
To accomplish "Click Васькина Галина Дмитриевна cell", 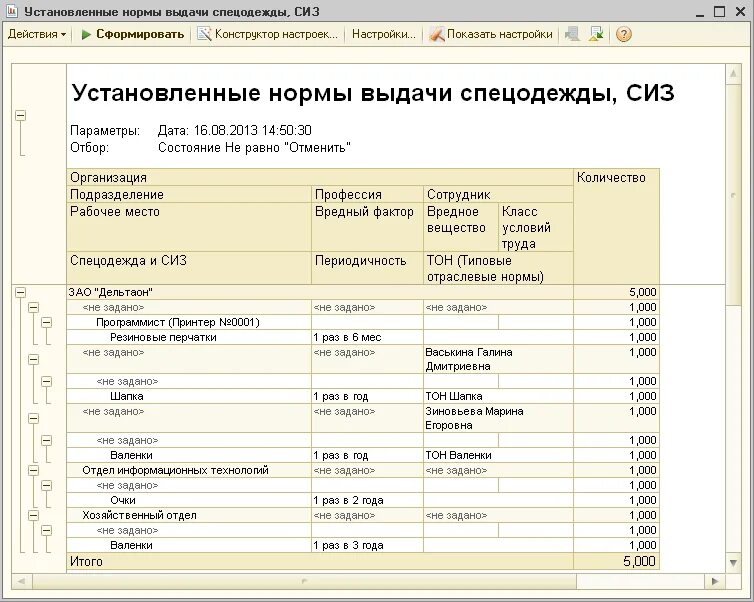I will click(x=498, y=359).
